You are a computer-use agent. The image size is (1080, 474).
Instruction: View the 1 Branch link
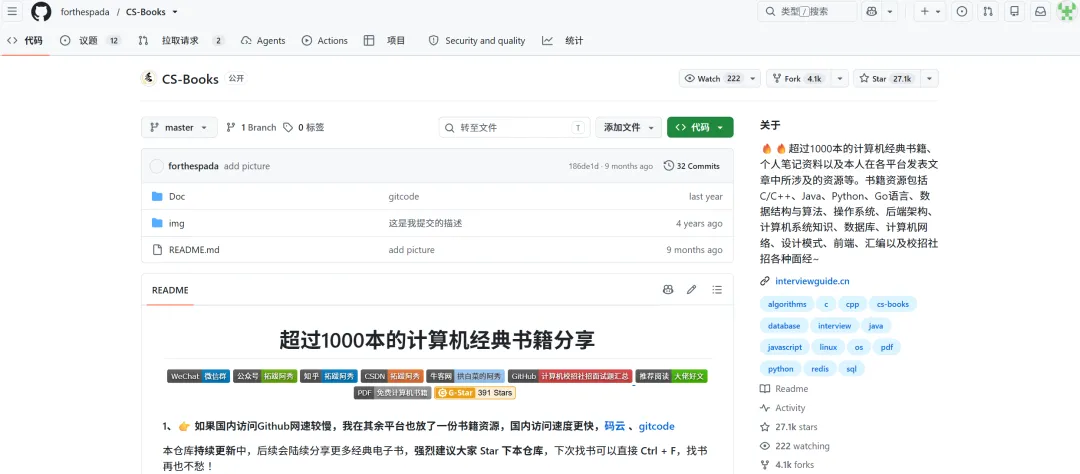point(251,127)
